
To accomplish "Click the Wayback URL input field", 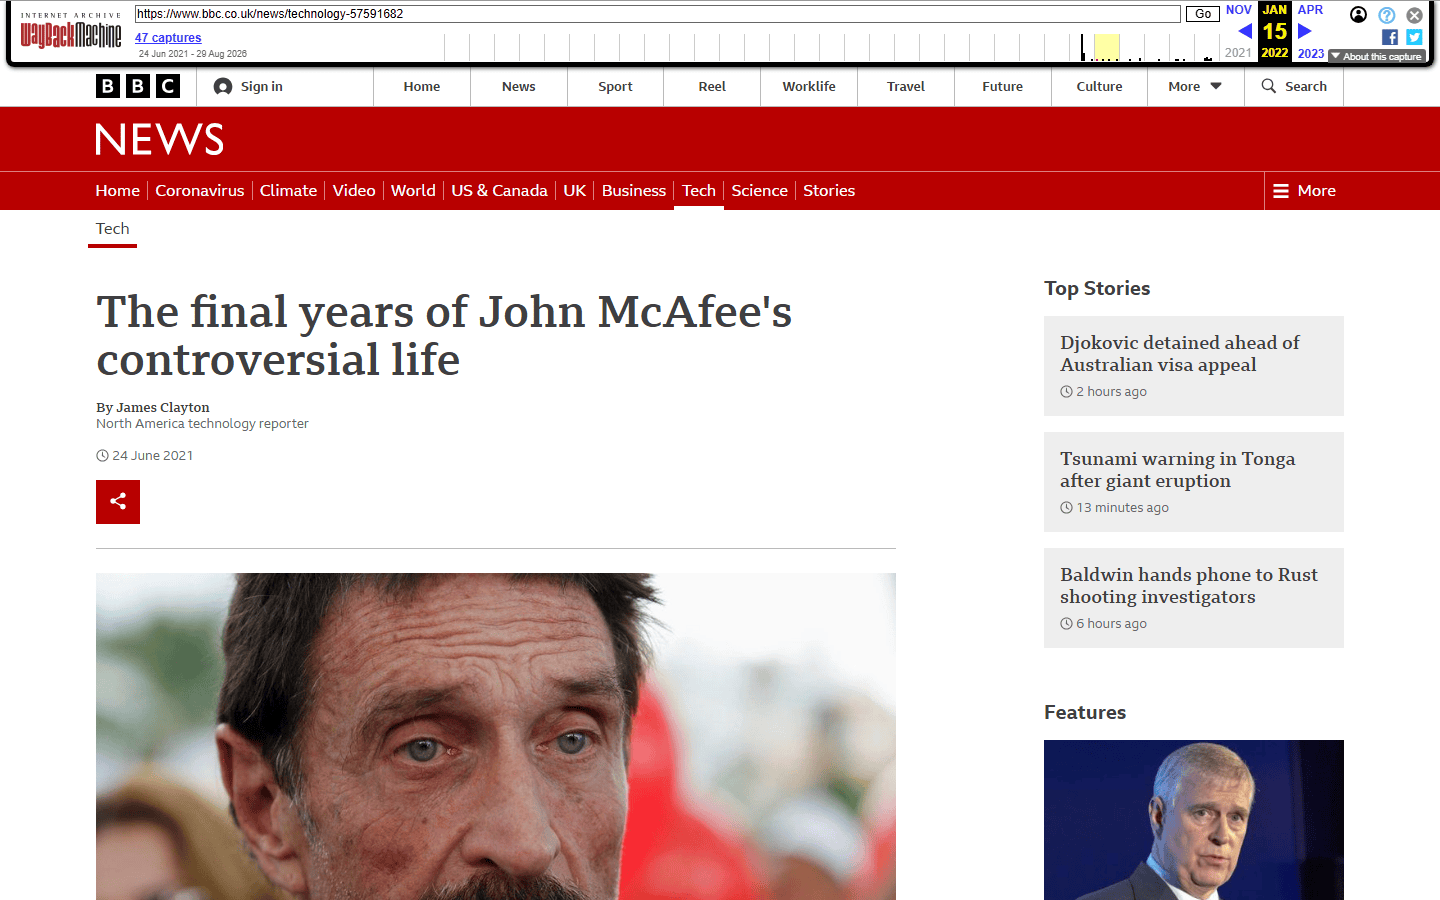I will point(657,14).
